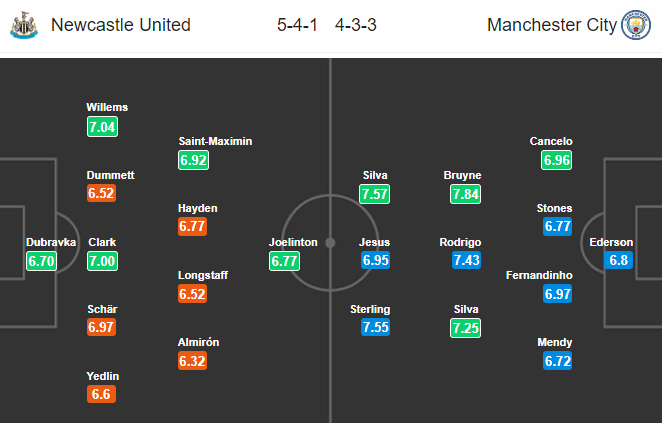
Task: Click the Manchester City club crest
Action: [x=636, y=25]
